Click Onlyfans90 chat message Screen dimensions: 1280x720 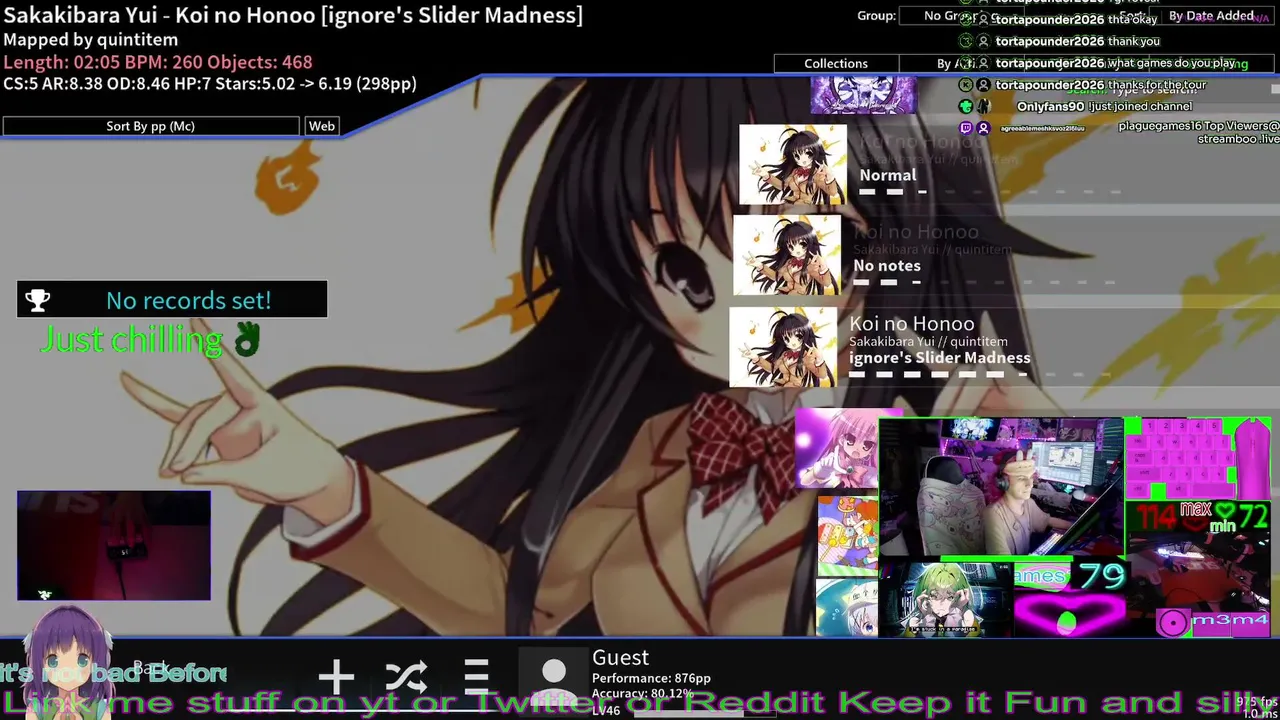pyautogui.click(x=1104, y=106)
